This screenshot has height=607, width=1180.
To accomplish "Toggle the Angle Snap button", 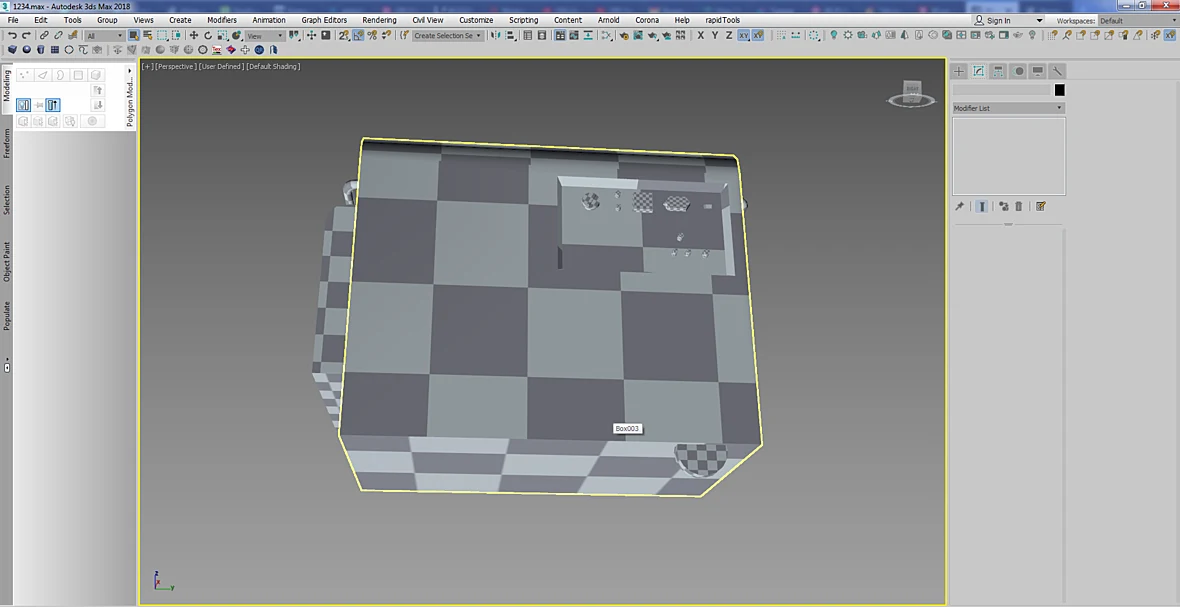I will coord(357,35).
